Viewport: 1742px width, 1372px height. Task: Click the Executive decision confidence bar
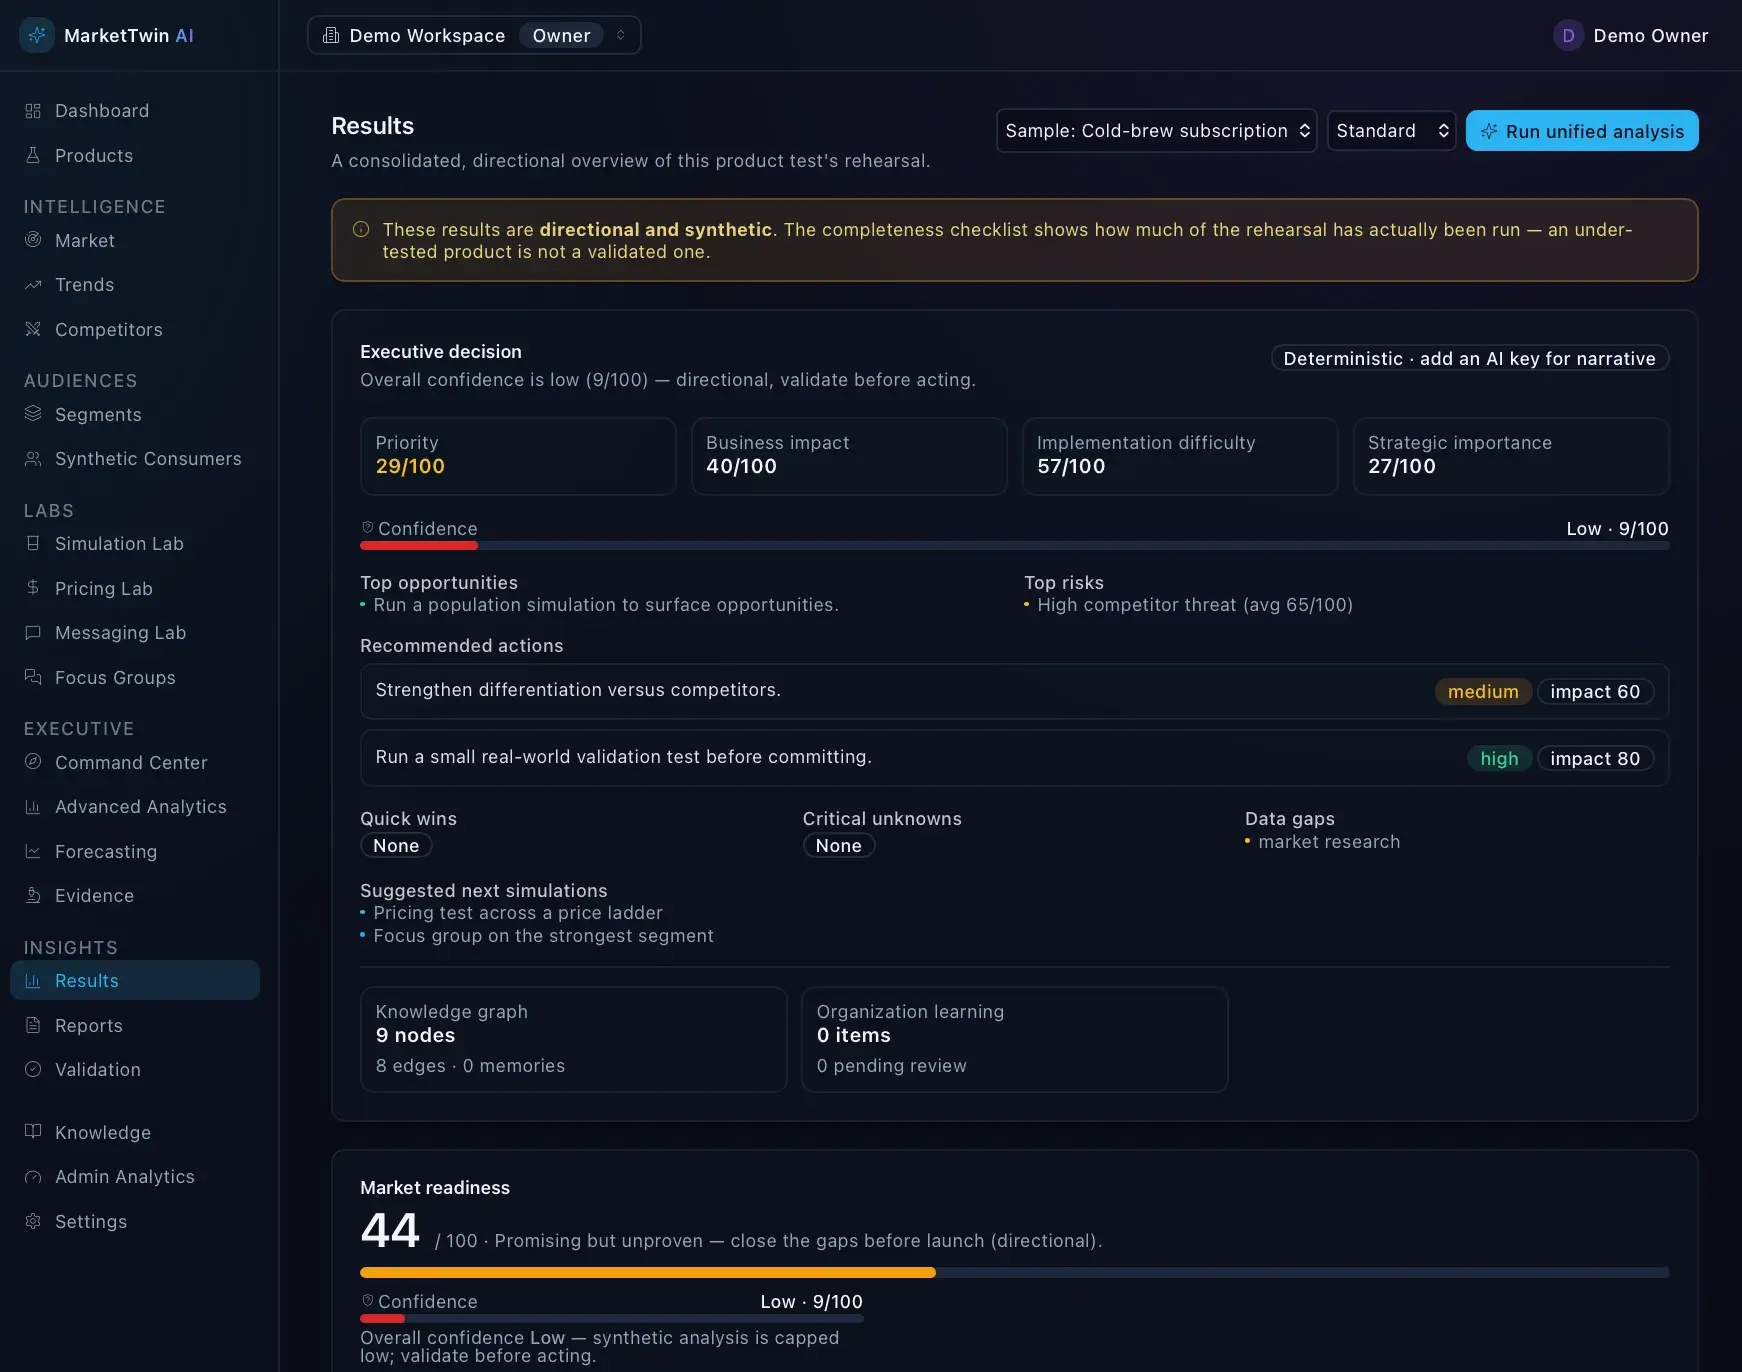[x=1014, y=545]
